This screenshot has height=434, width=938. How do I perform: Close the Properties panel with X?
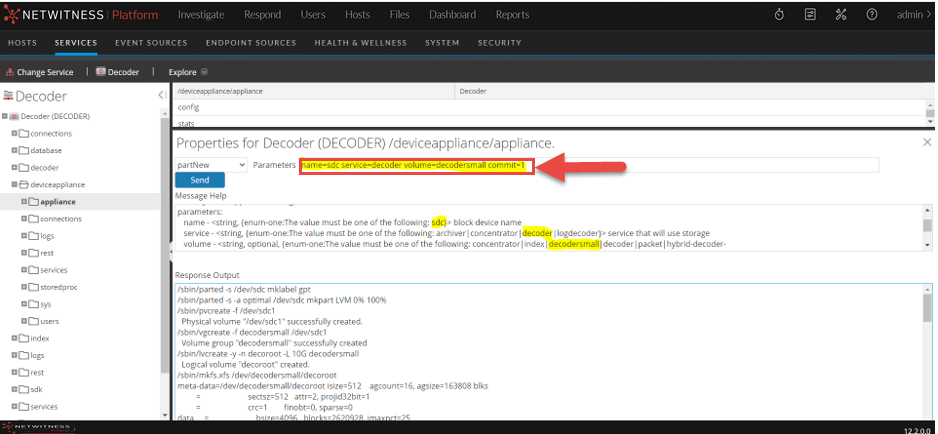(926, 143)
